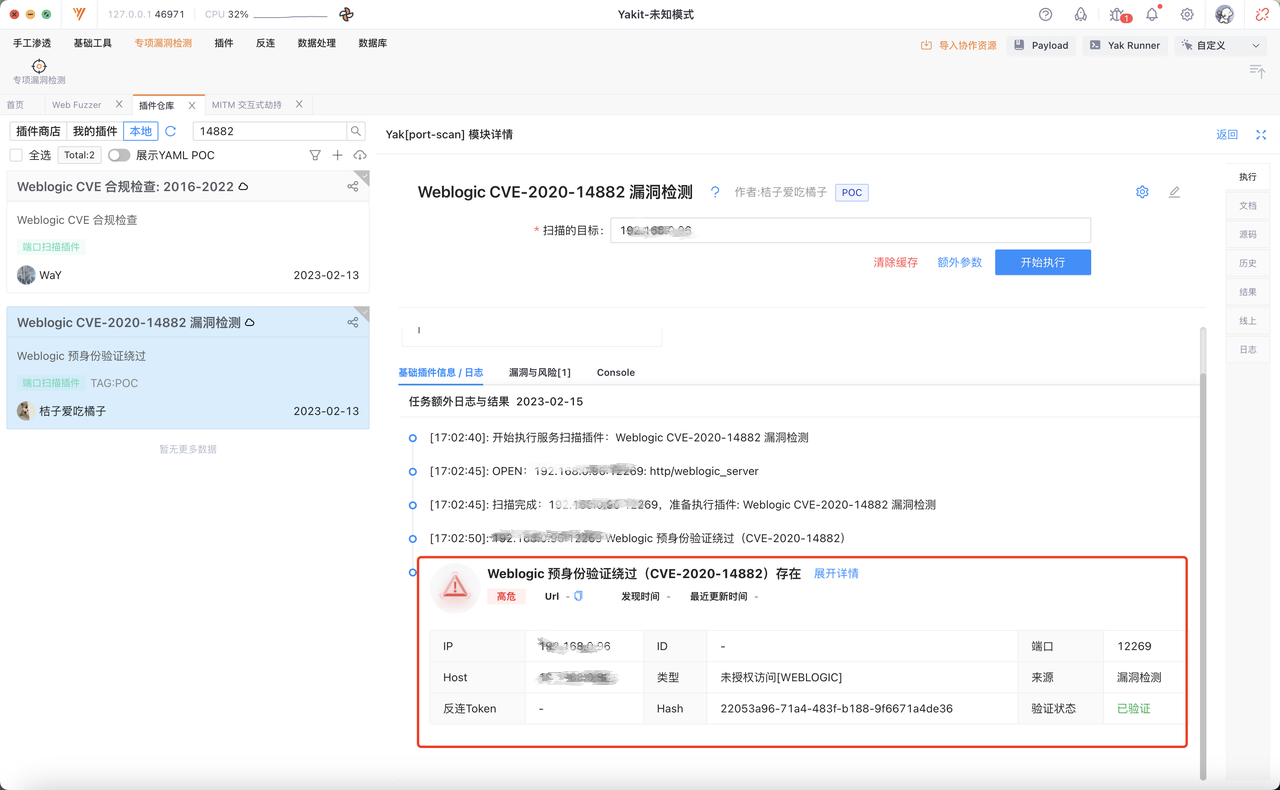Expand vulnerability details via 展开详情
The width and height of the screenshot is (1280, 790).
point(836,573)
